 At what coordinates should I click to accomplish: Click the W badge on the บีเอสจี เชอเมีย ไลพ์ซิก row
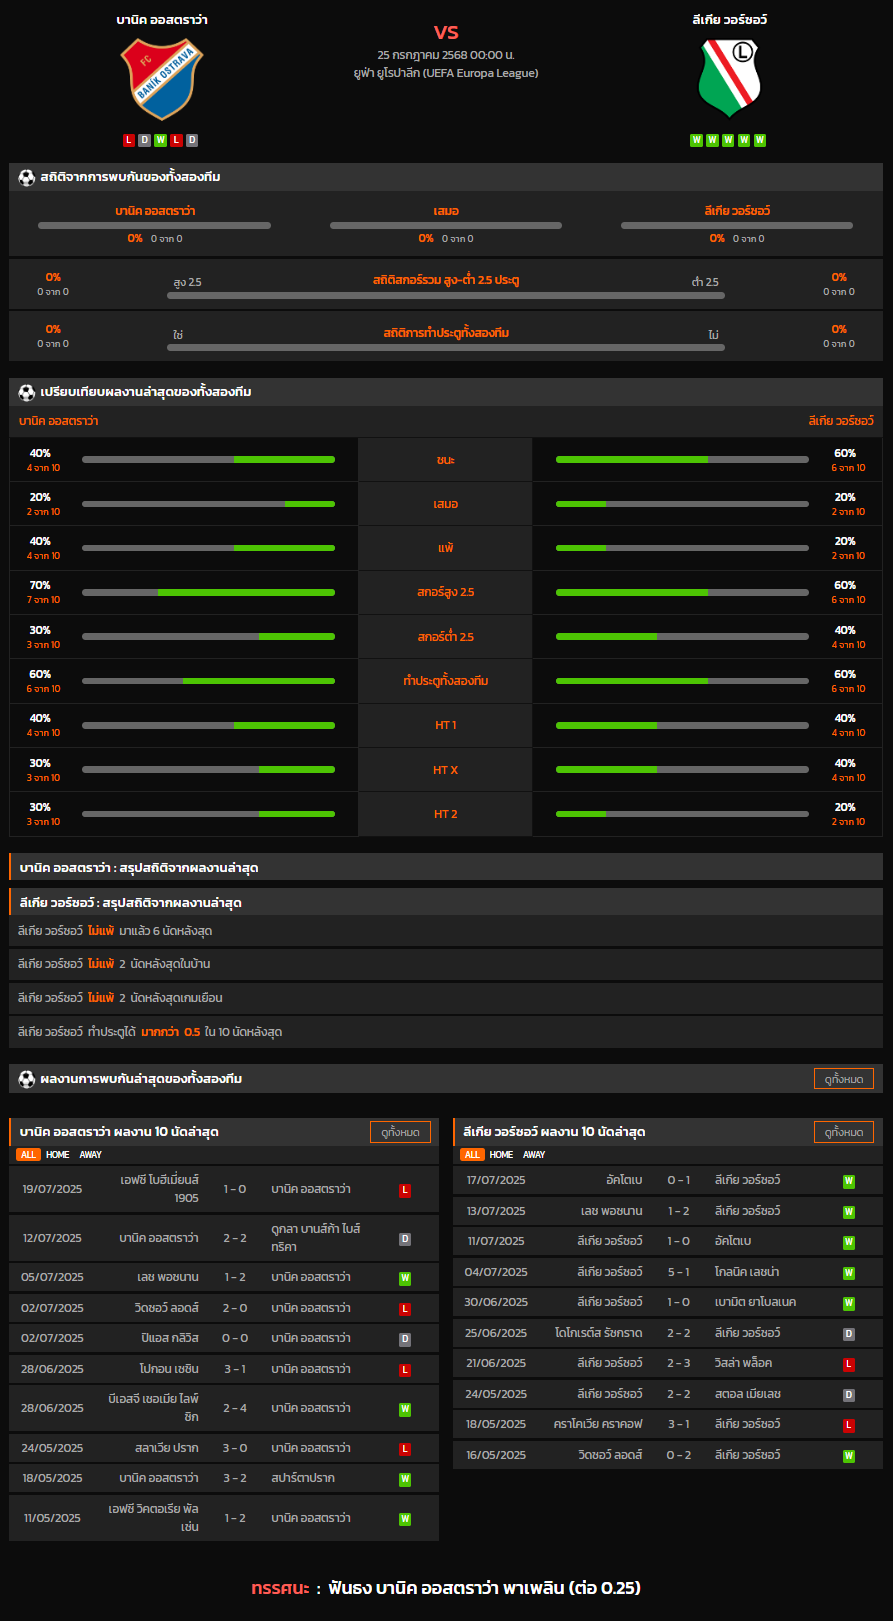coord(405,1409)
